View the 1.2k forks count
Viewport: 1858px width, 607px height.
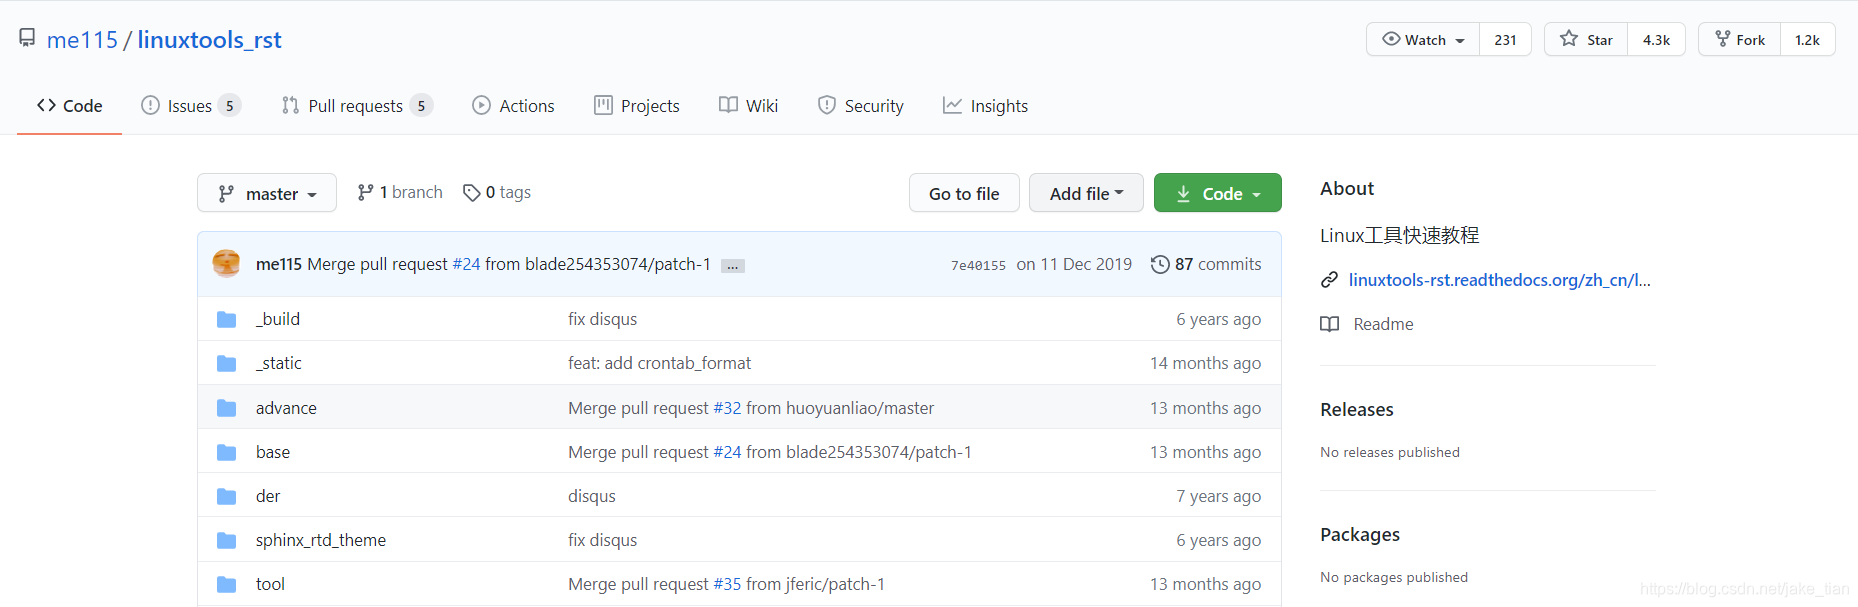pyautogui.click(x=1807, y=40)
